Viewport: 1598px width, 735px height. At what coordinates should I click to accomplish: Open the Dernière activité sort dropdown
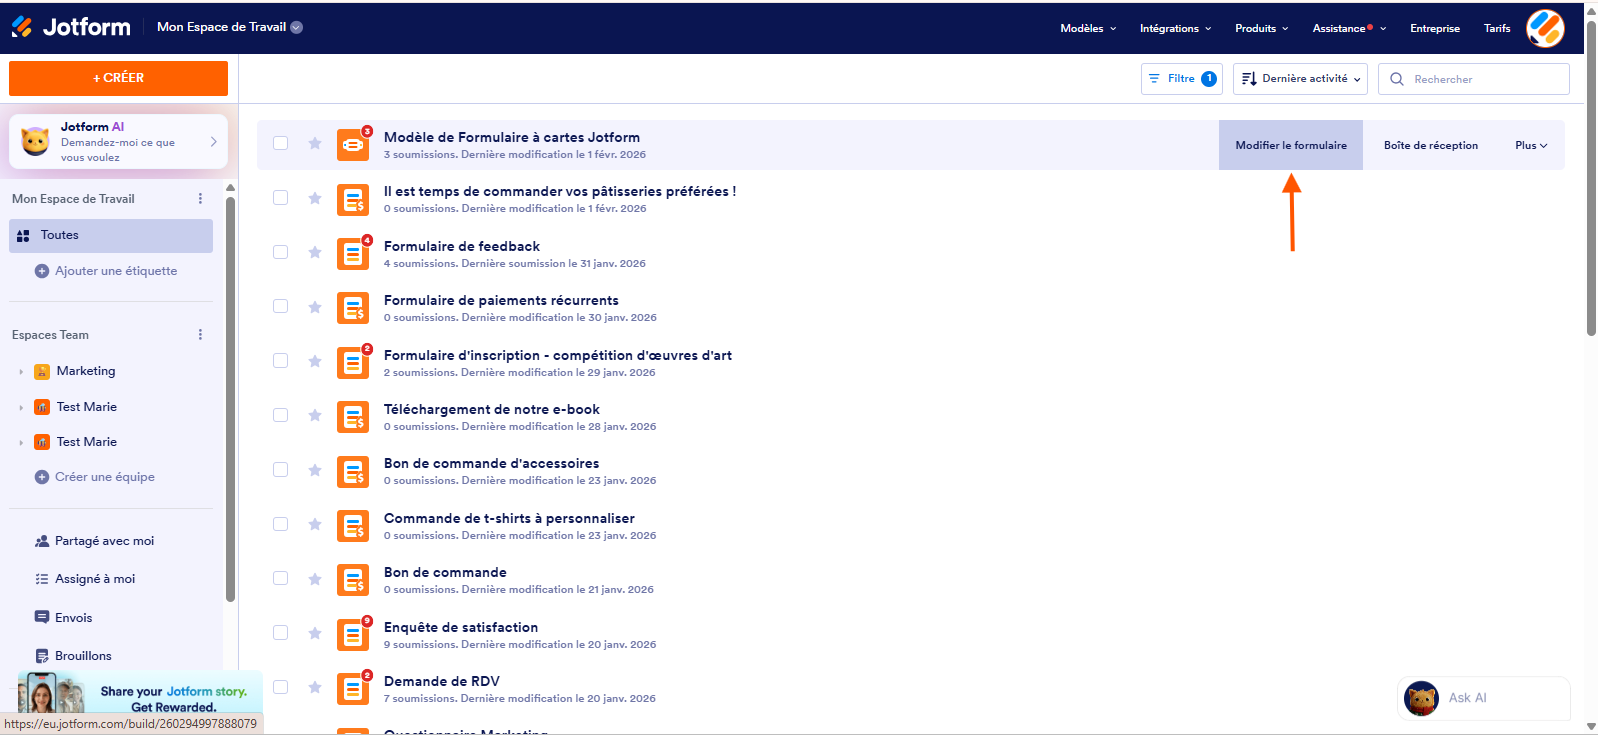(1300, 79)
